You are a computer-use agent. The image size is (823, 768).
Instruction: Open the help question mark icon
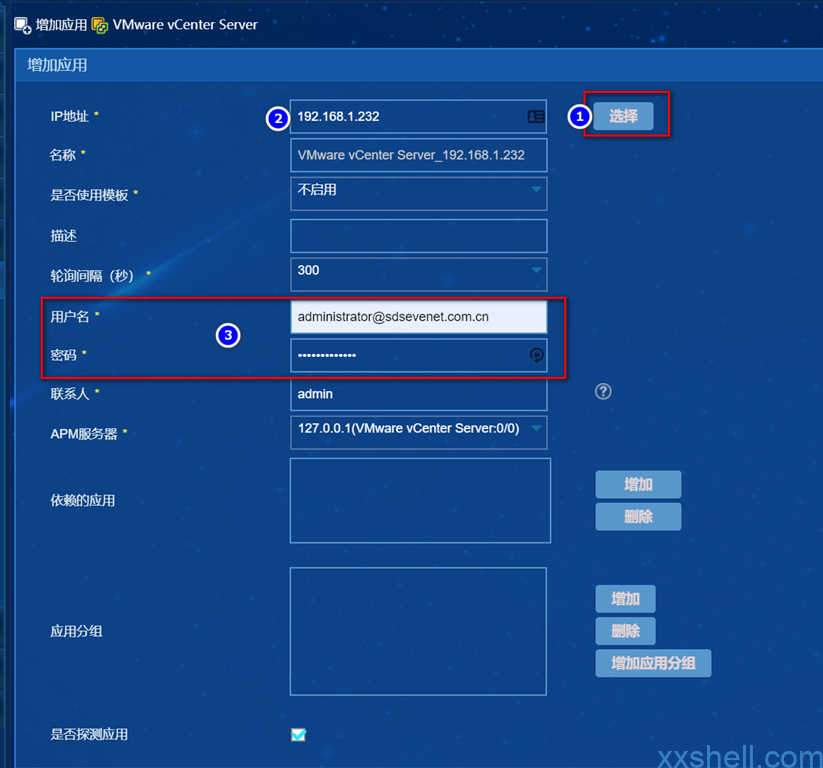[x=603, y=392]
